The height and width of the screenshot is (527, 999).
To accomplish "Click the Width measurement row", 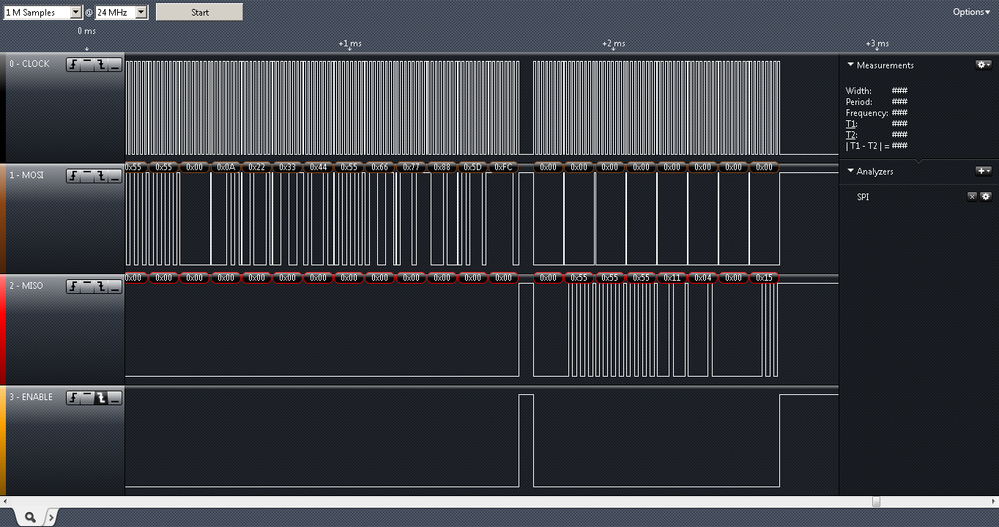I will (x=877, y=90).
